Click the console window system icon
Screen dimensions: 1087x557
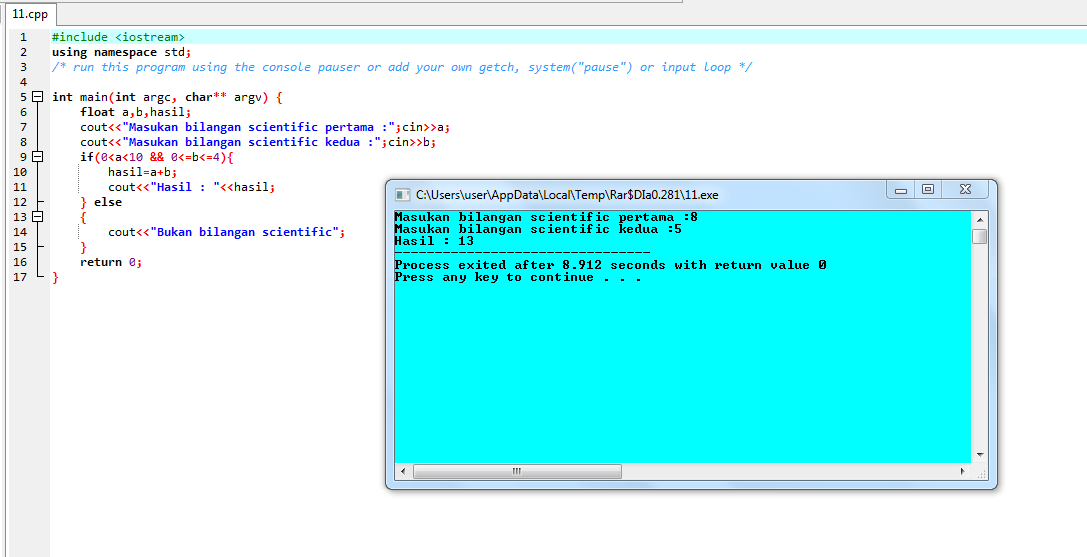(401, 195)
